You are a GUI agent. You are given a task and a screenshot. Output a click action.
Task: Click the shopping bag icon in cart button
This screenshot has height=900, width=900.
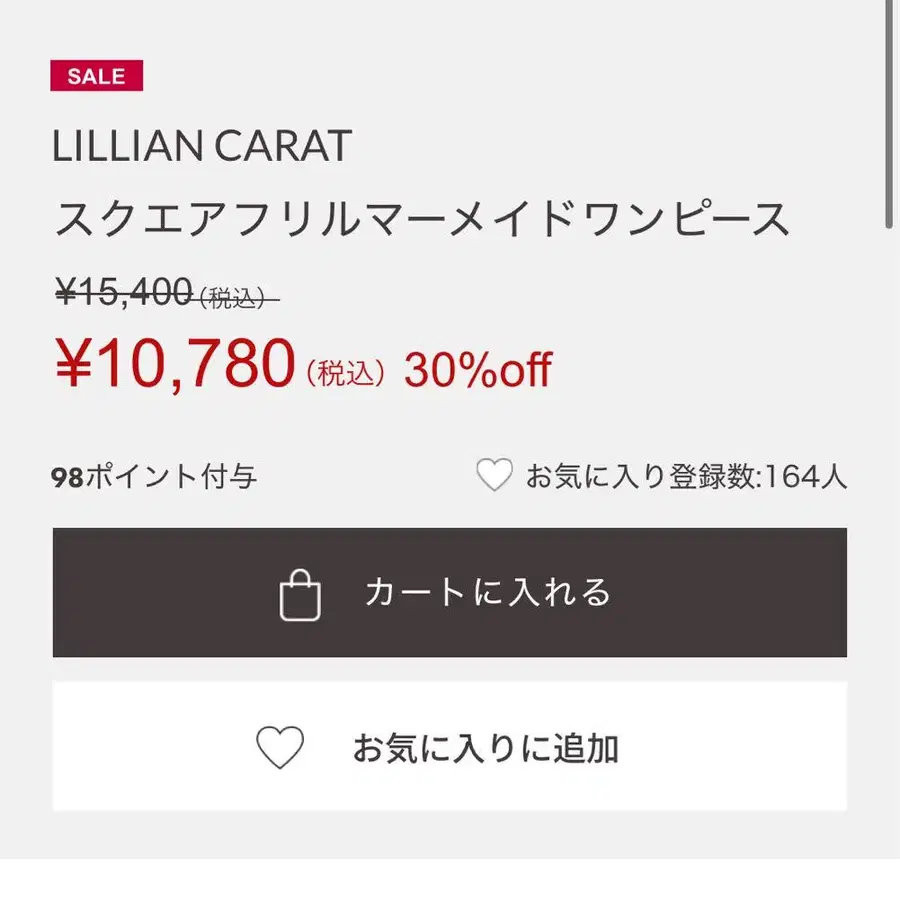[300, 595]
